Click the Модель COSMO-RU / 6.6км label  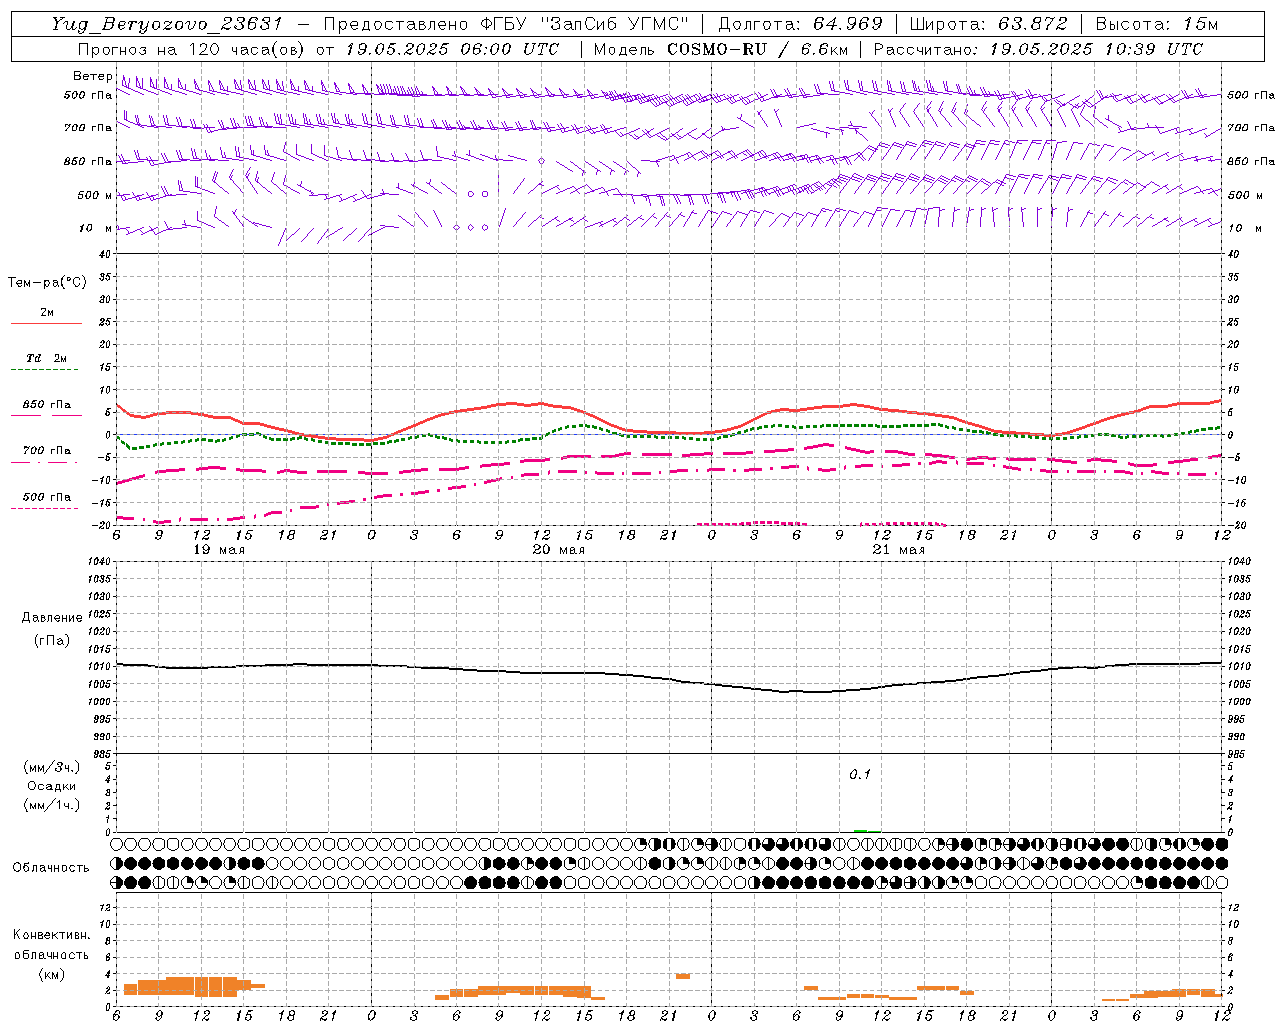[x=719, y=49]
